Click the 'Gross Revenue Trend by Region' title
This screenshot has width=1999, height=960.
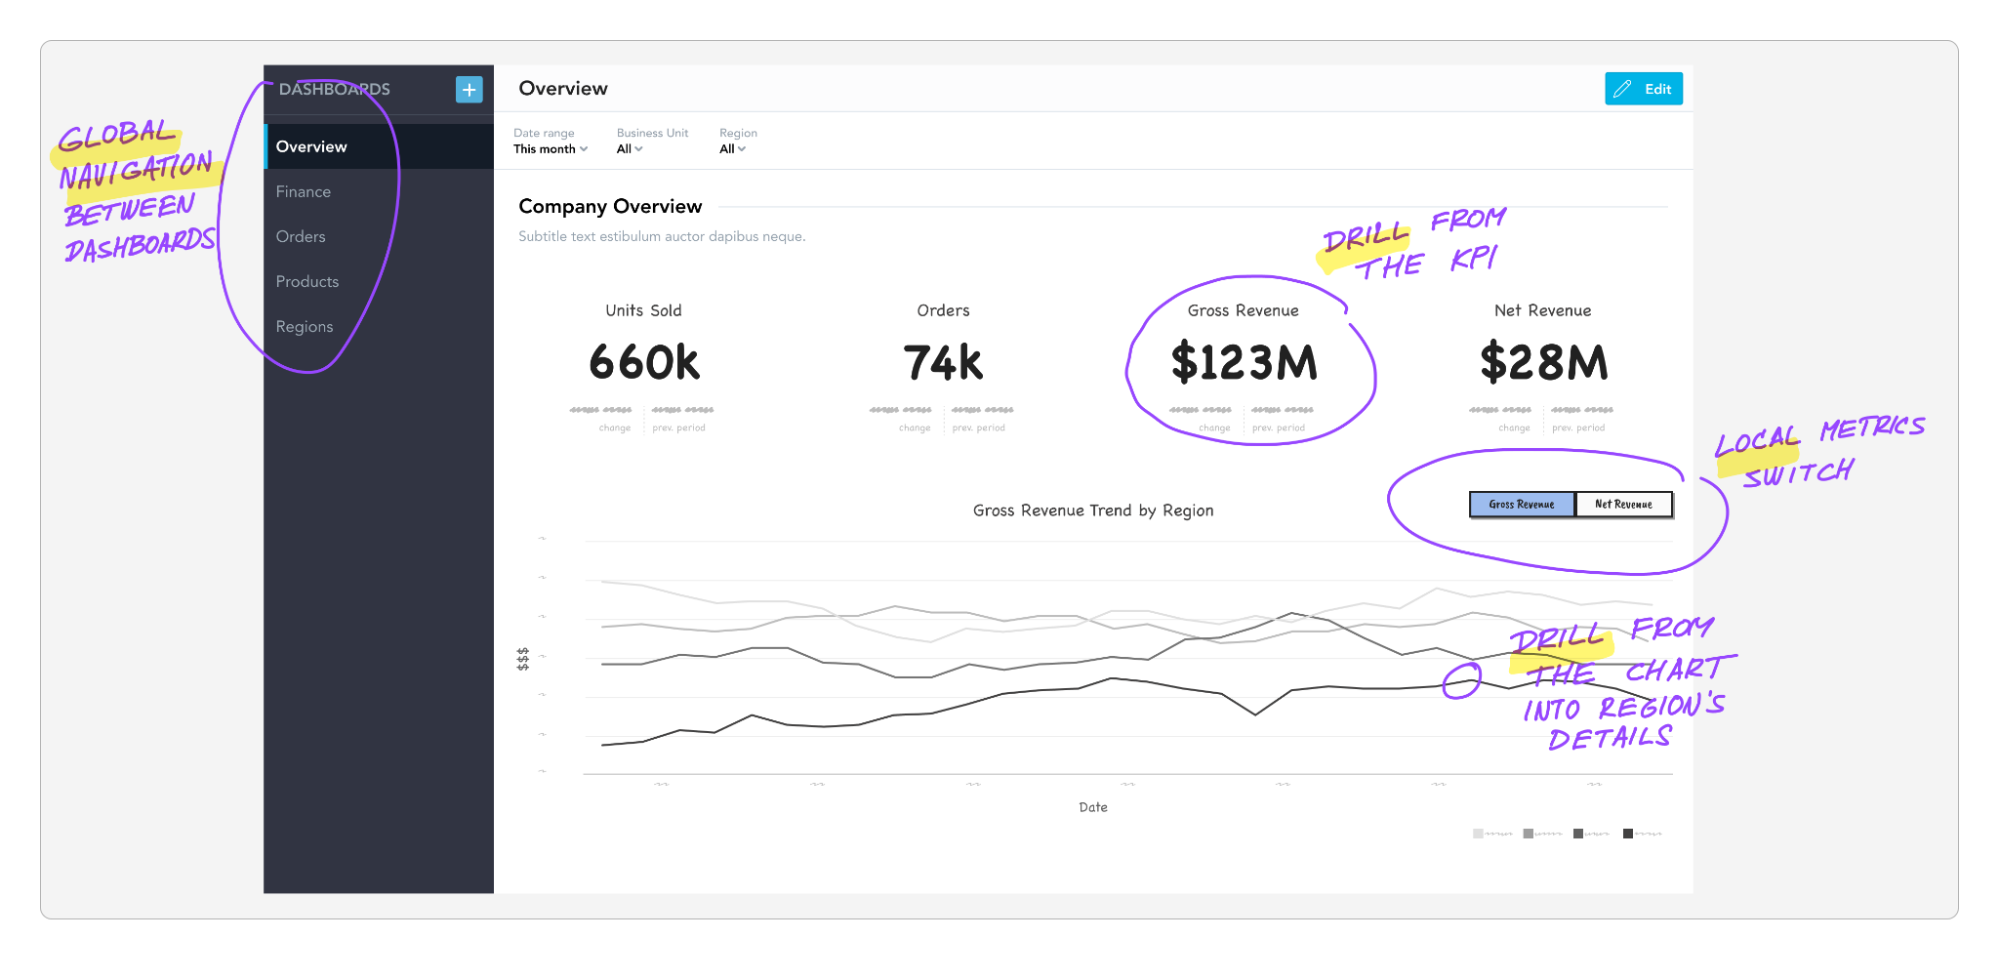click(x=1092, y=510)
